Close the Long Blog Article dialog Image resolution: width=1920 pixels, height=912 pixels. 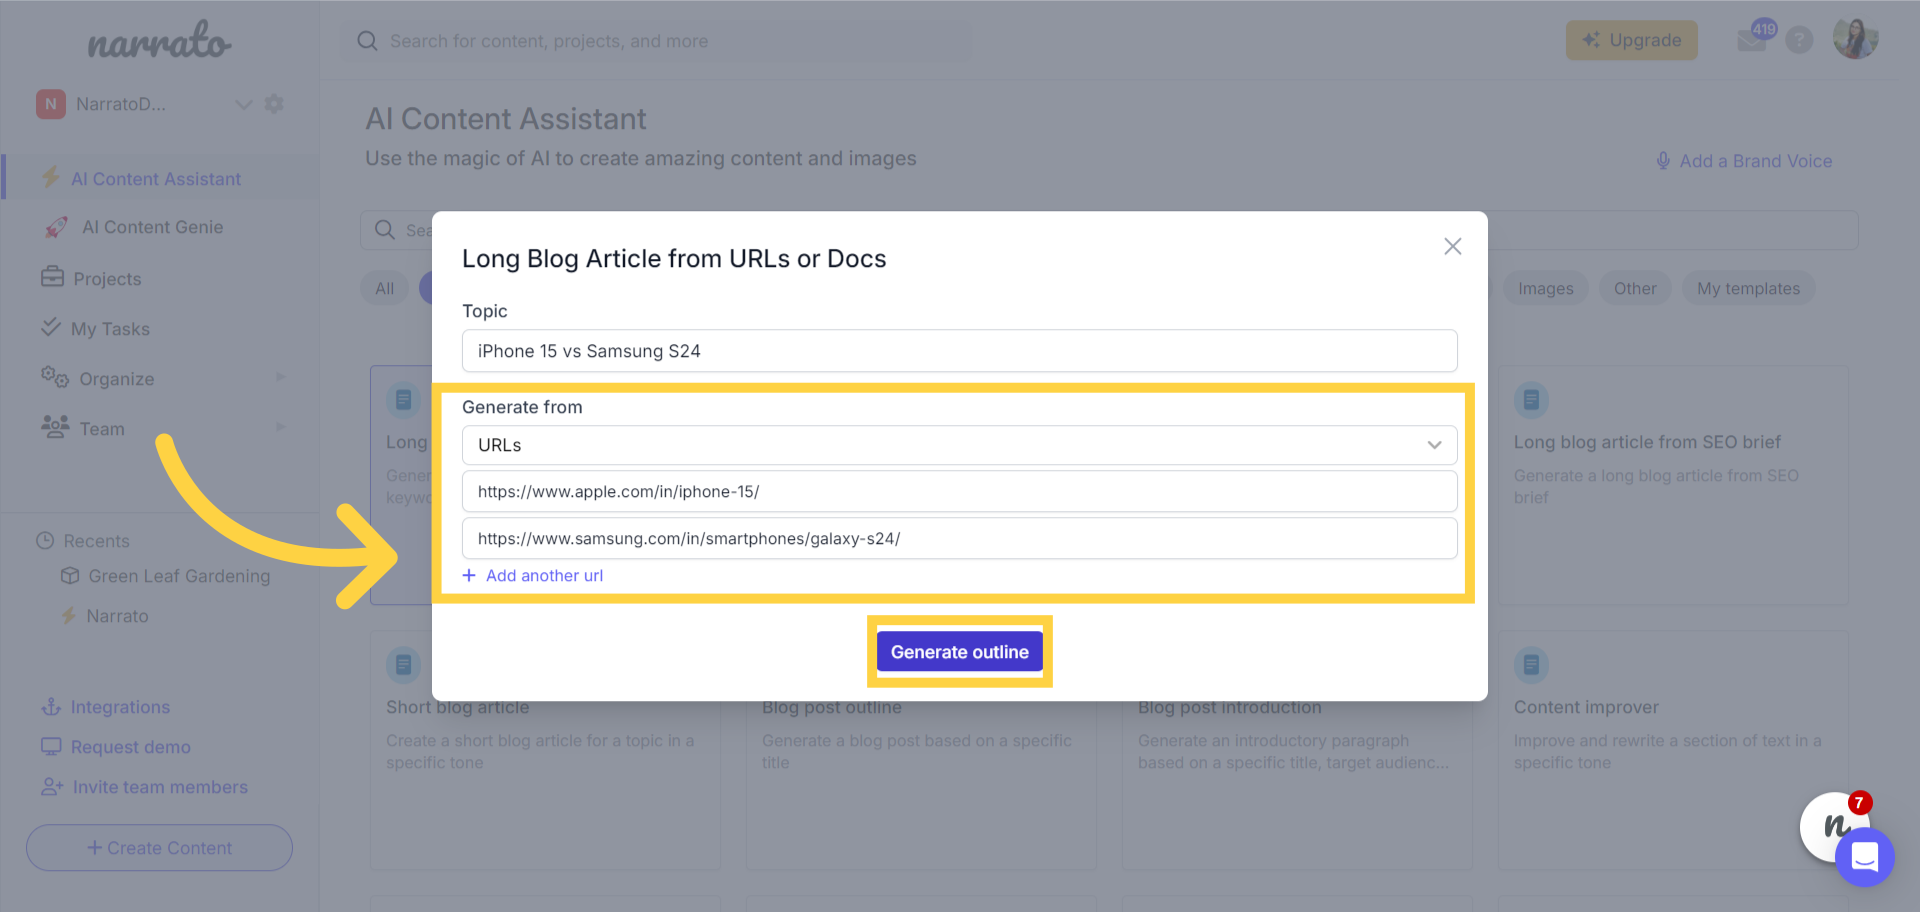[1452, 246]
